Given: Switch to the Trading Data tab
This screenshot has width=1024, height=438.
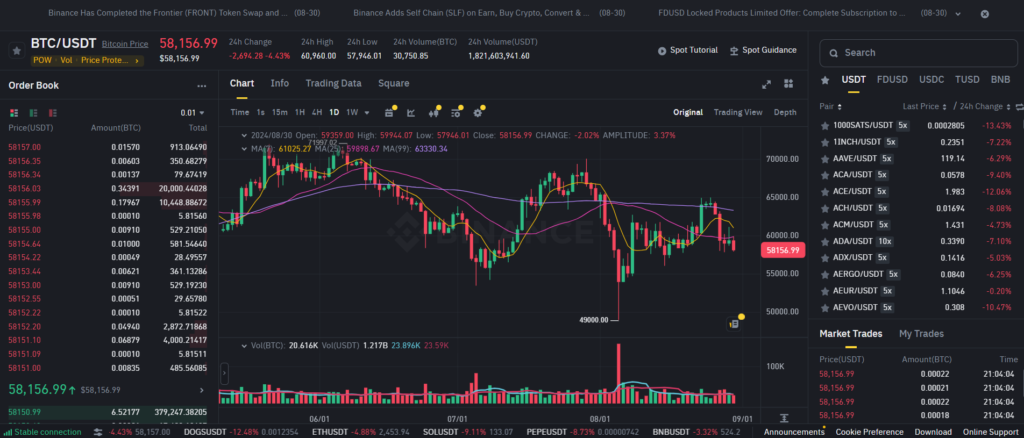Looking at the screenshot, I should click(333, 83).
